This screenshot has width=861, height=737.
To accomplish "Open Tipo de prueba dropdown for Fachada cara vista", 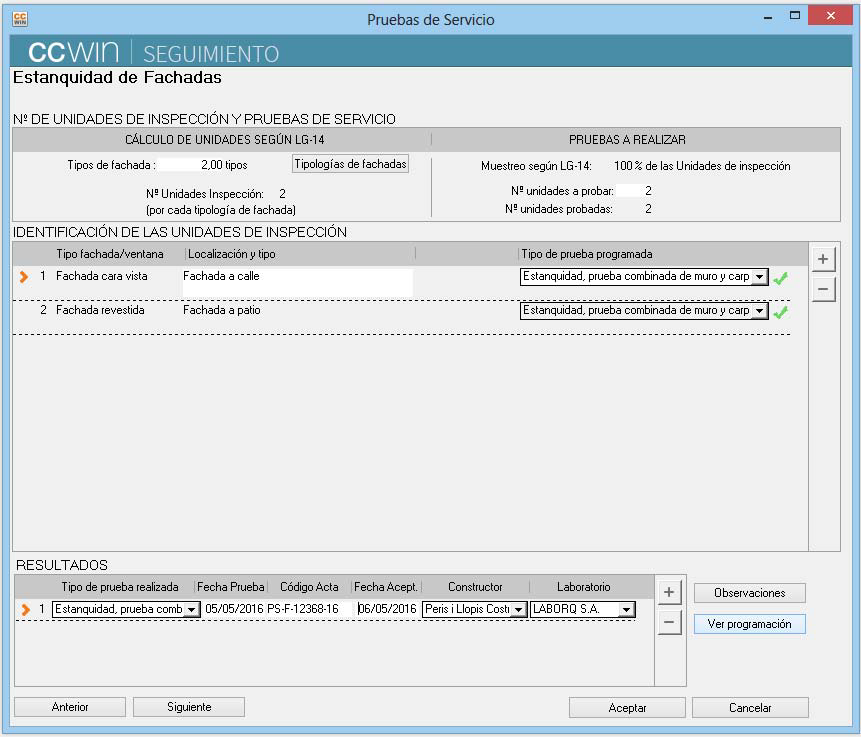I will [759, 277].
